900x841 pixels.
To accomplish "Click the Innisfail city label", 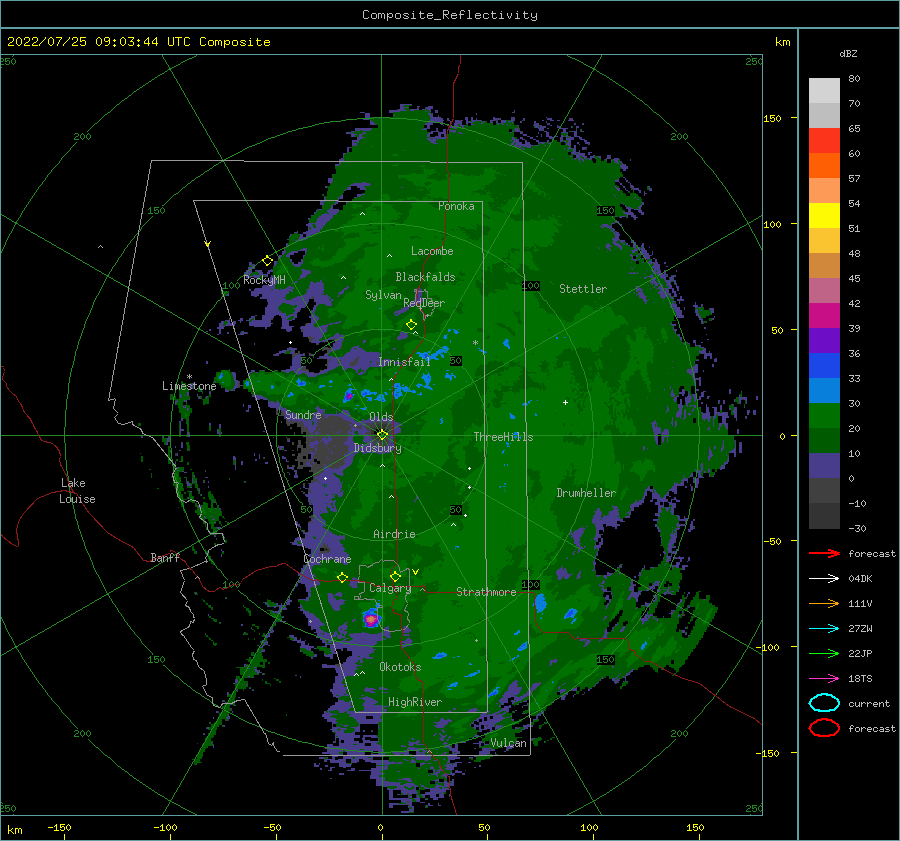I will pos(404,362).
